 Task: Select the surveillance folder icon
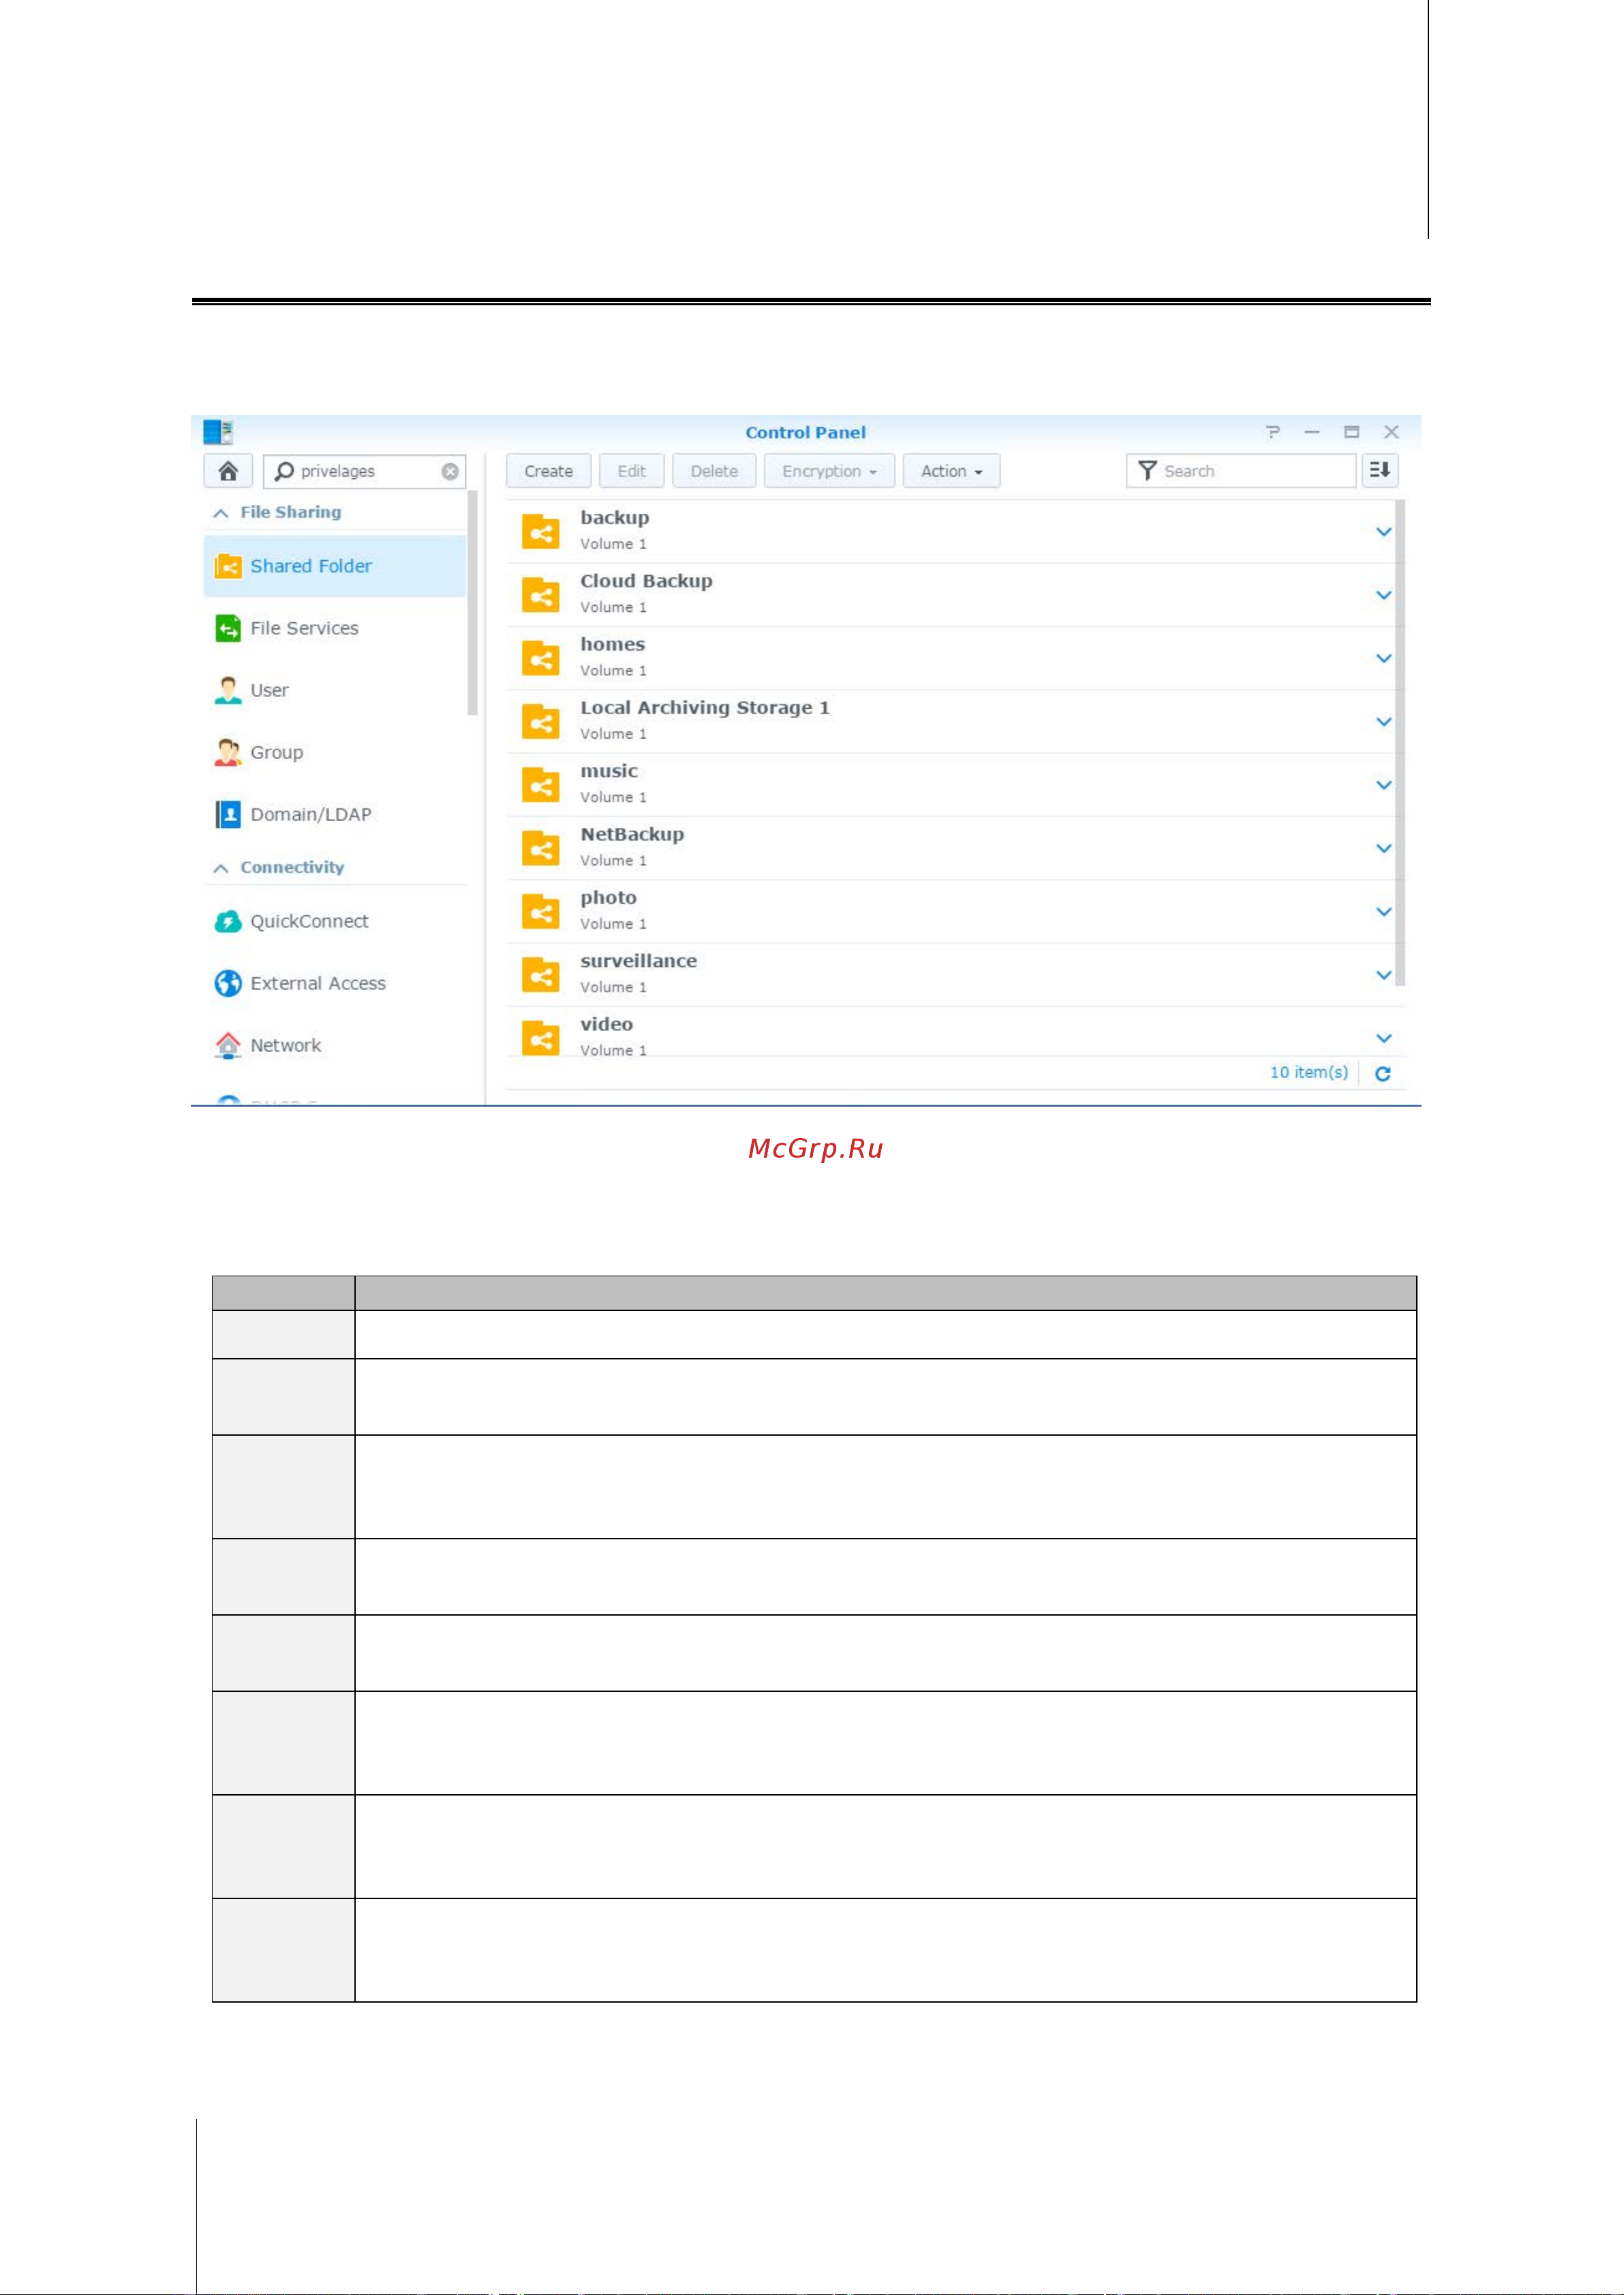(x=541, y=975)
